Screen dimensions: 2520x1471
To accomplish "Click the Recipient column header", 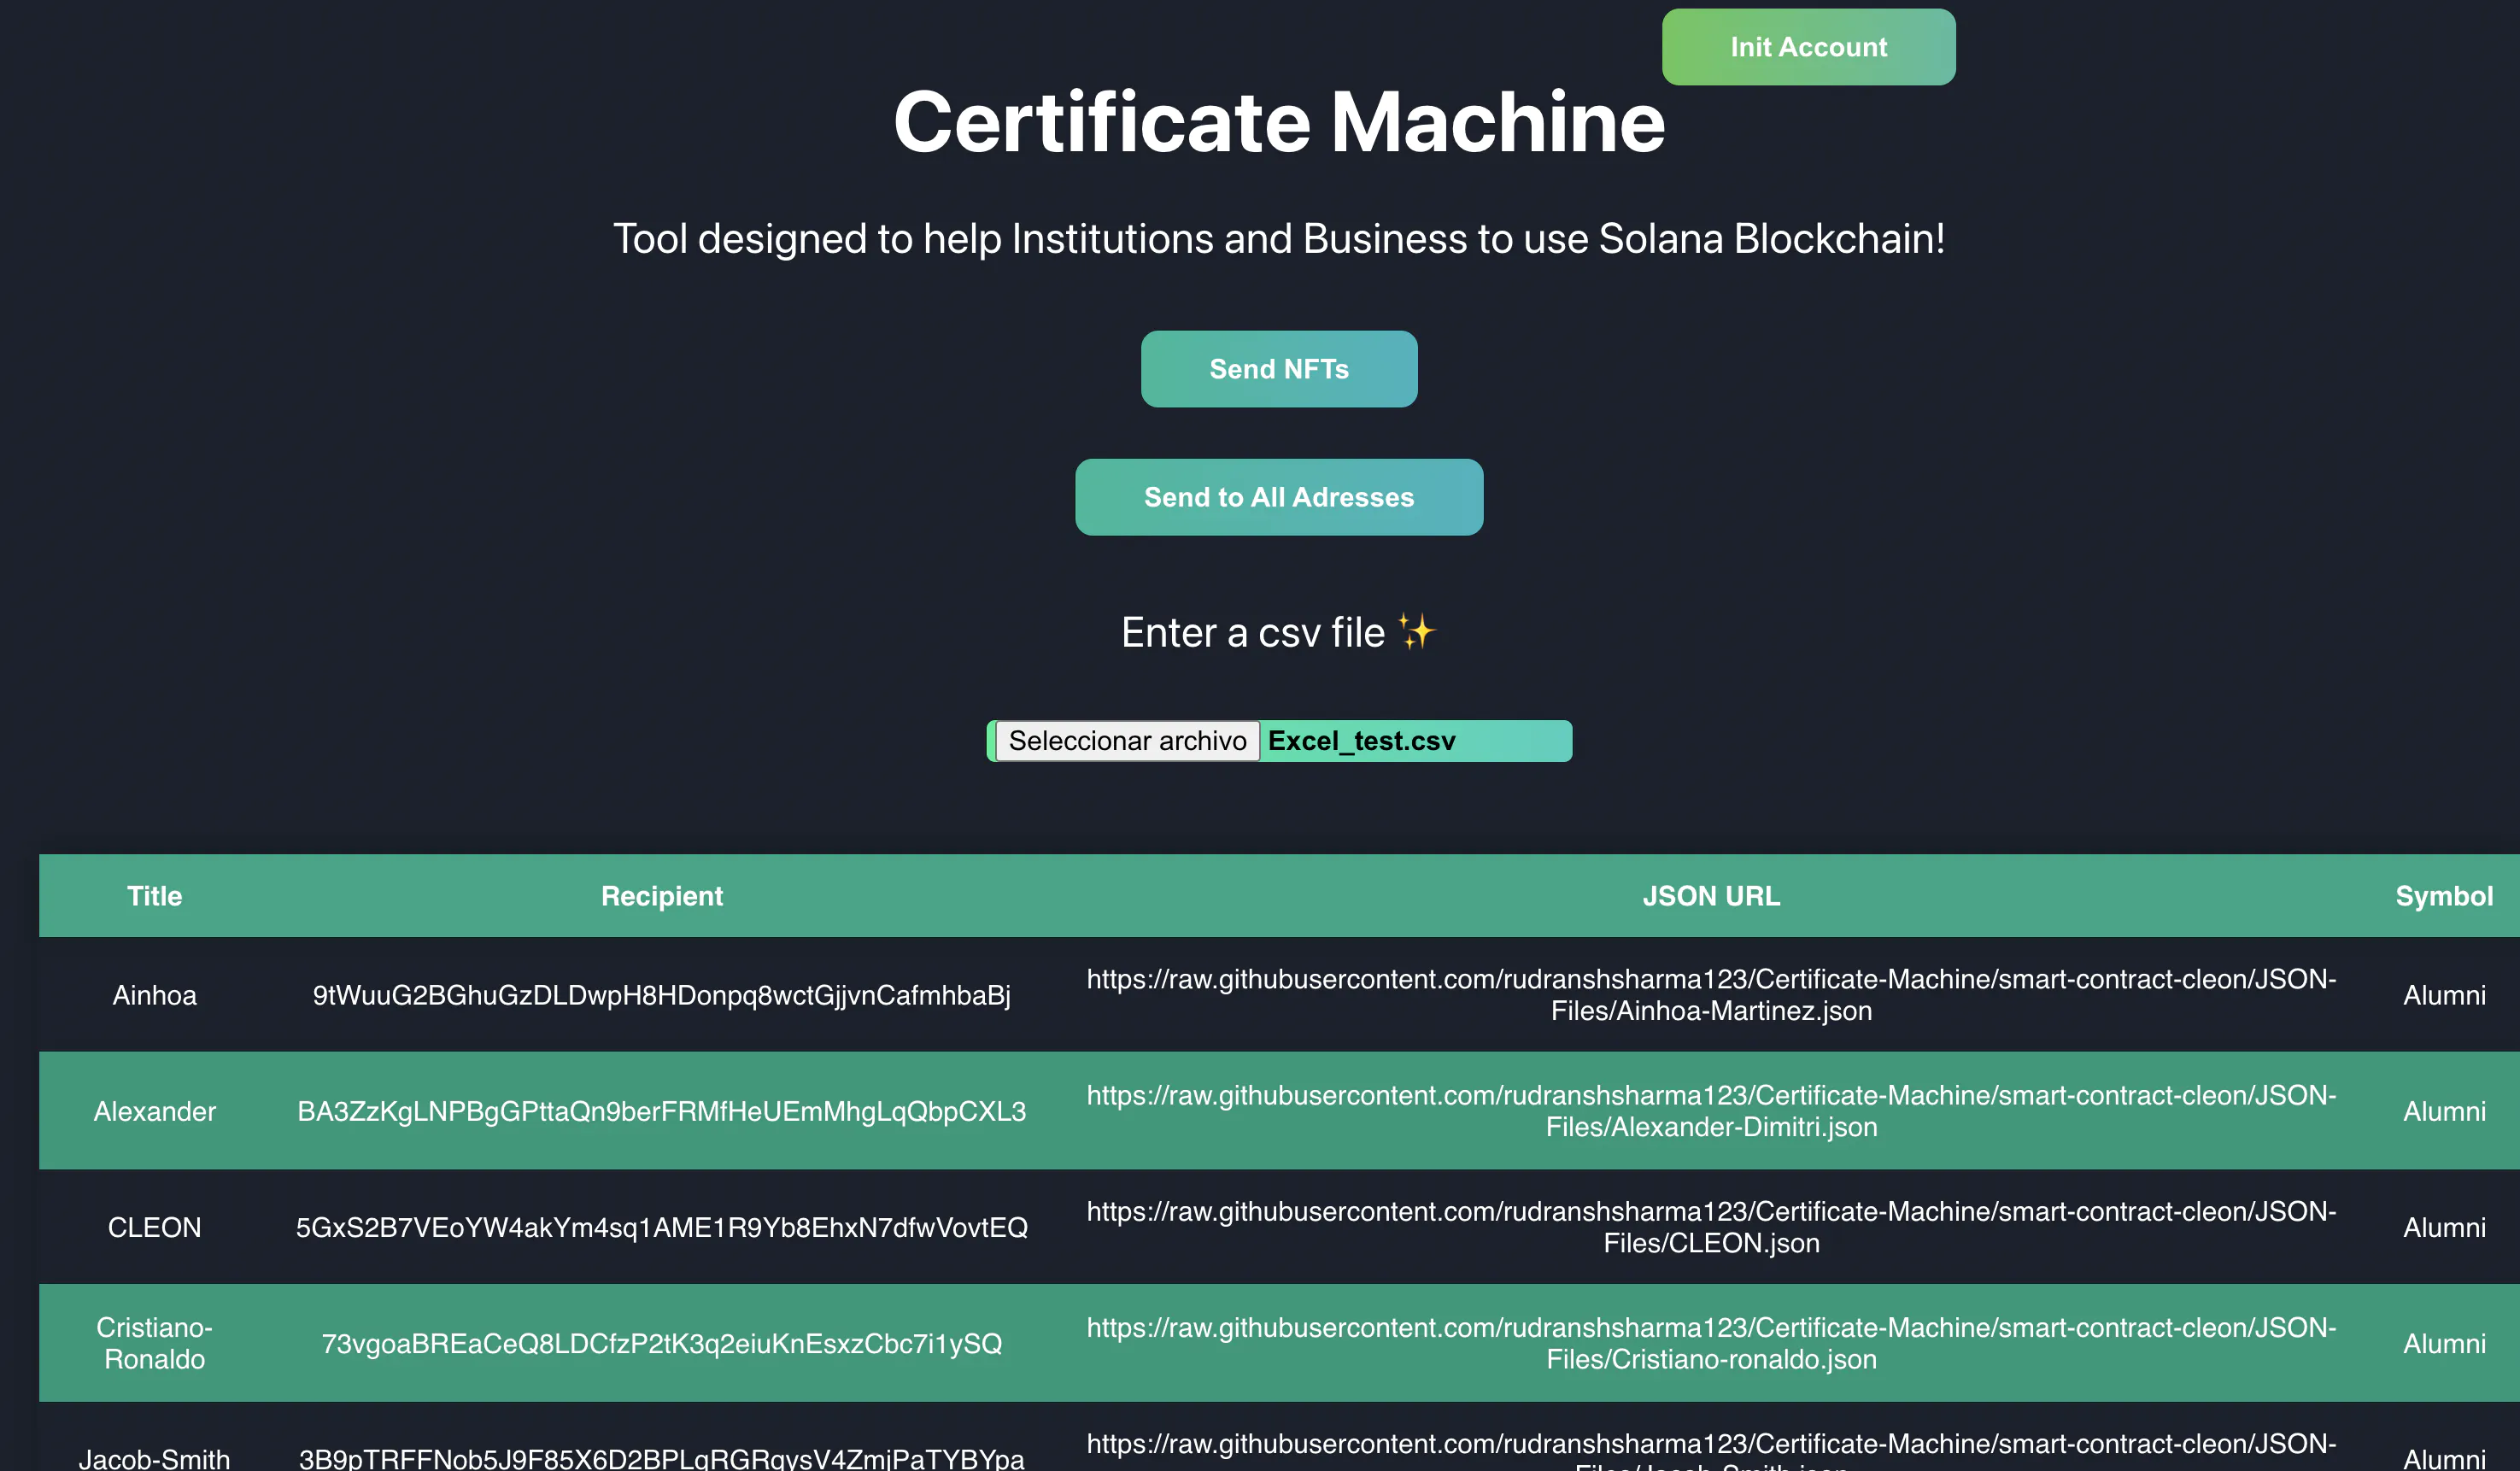I will pos(661,896).
